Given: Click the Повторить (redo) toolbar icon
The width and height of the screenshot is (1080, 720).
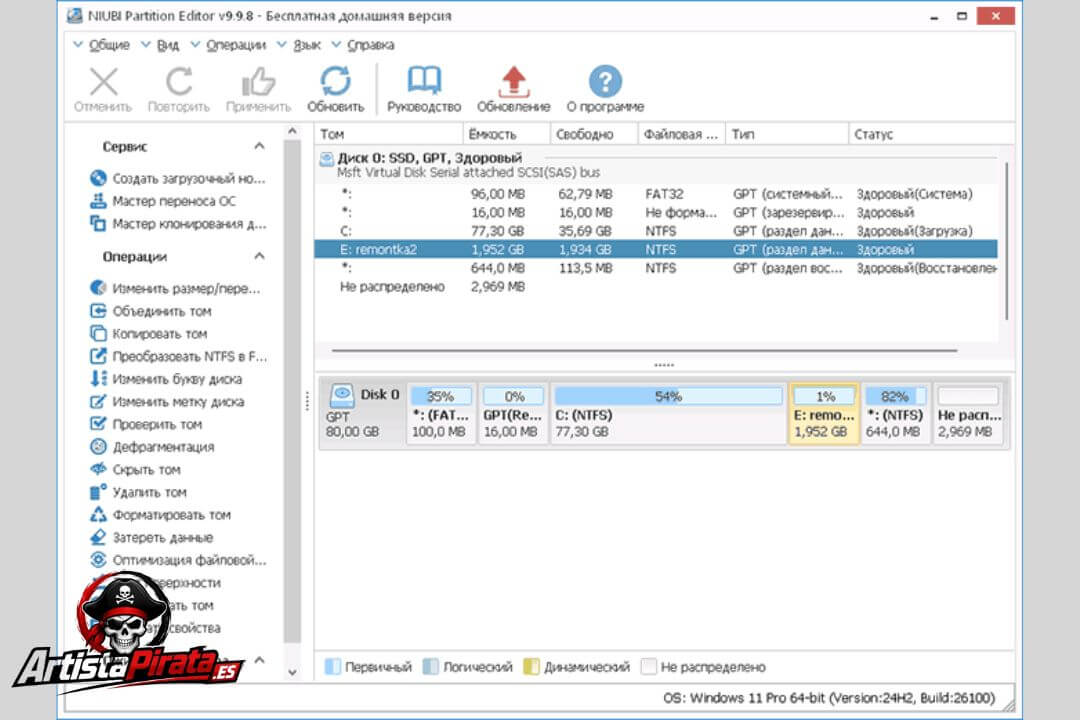Looking at the screenshot, I should tap(179, 82).
